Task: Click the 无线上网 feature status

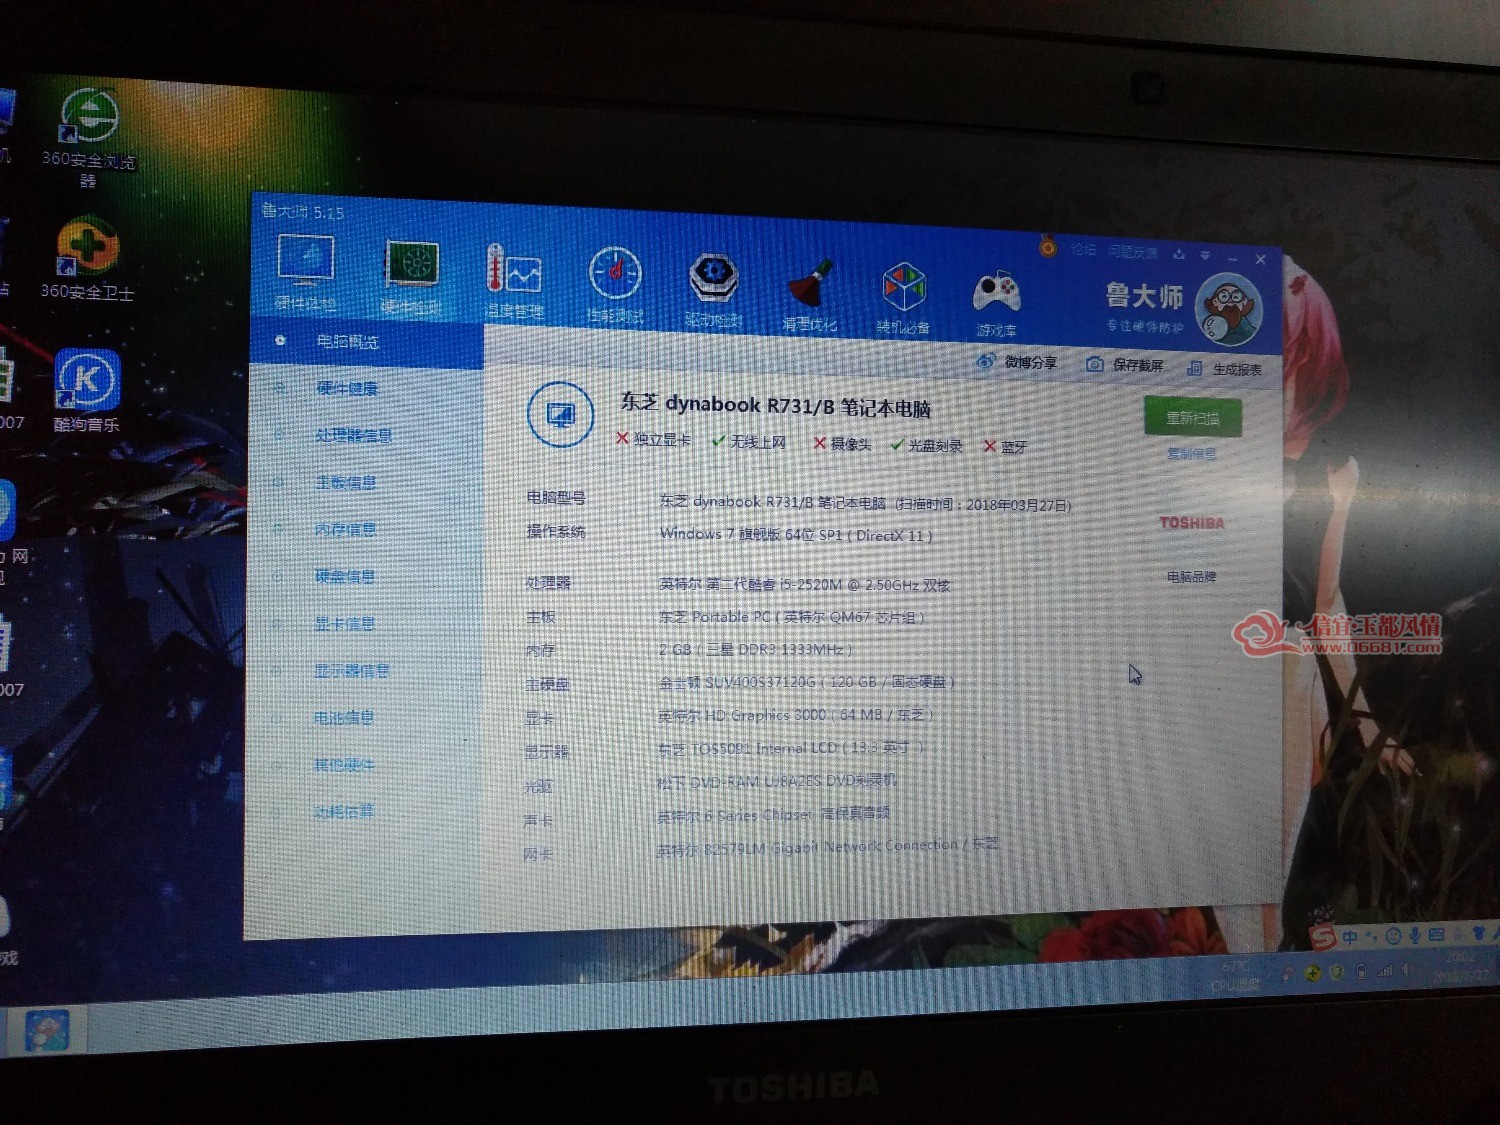Action: point(749,441)
